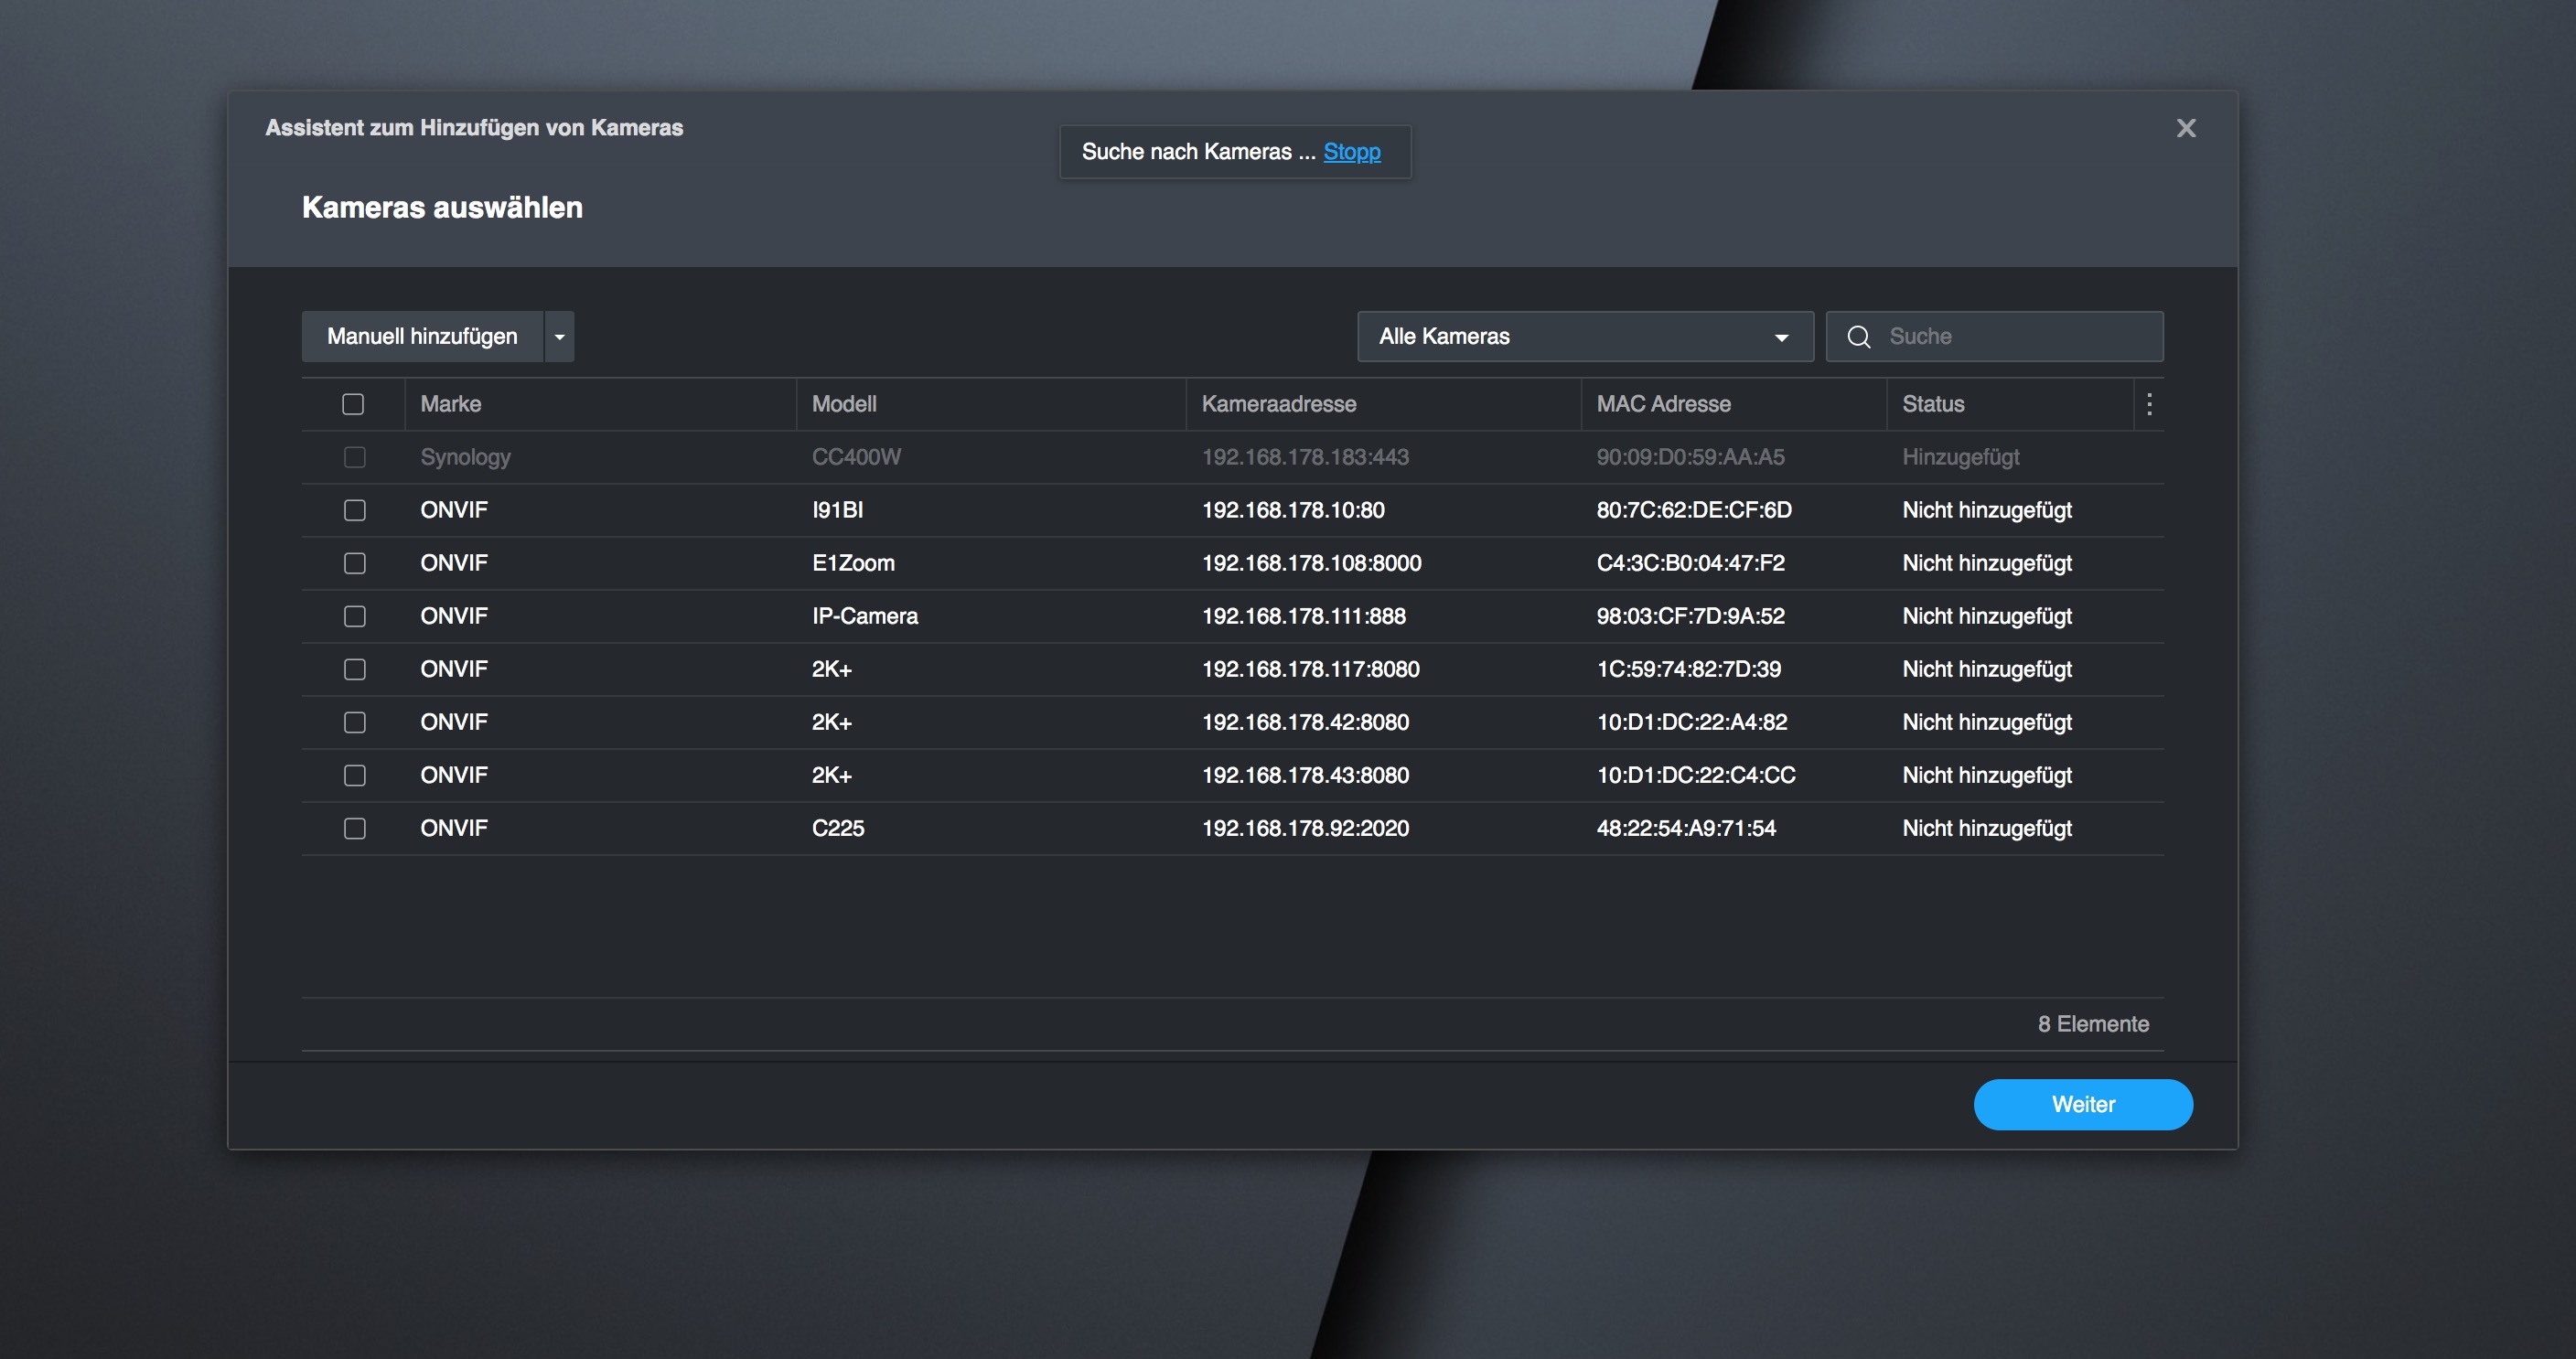Viewport: 2576px width, 1359px height.
Task: Click the Manuell hinzufügen button
Action: point(423,337)
